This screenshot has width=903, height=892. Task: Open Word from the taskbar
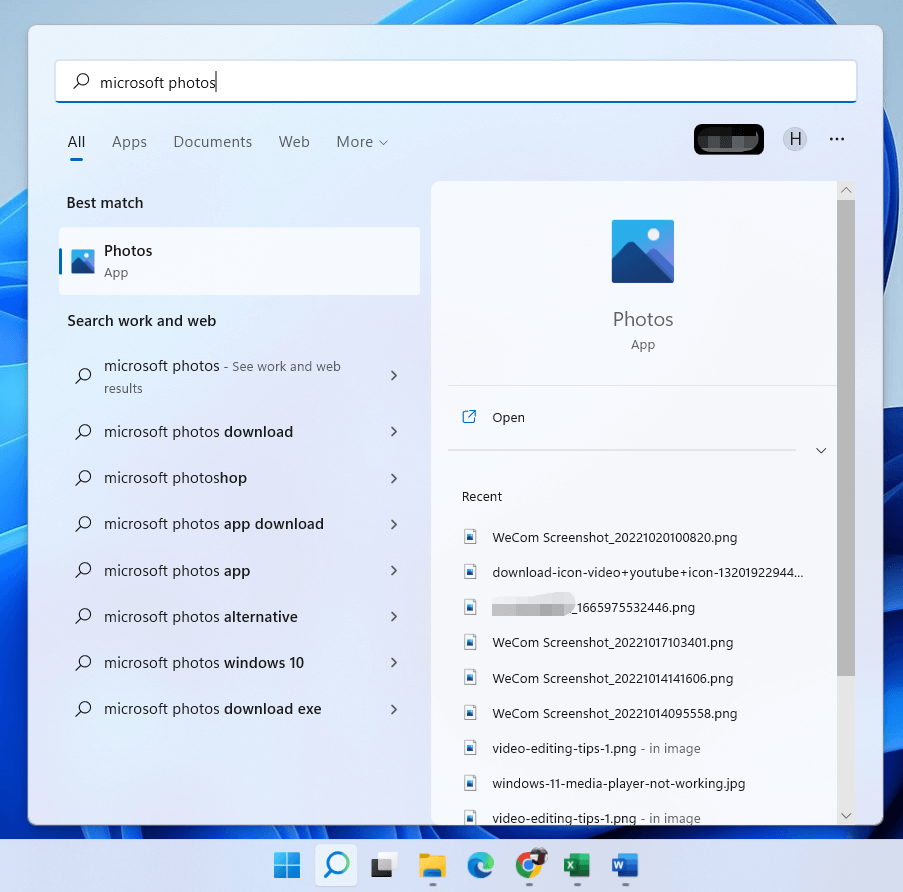click(x=625, y=865)
